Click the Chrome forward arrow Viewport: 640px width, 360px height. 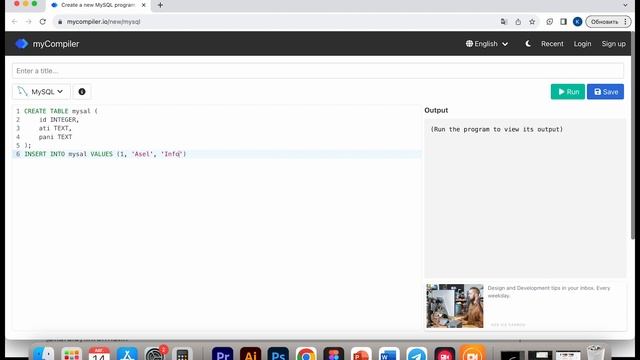tap(29, 22)
